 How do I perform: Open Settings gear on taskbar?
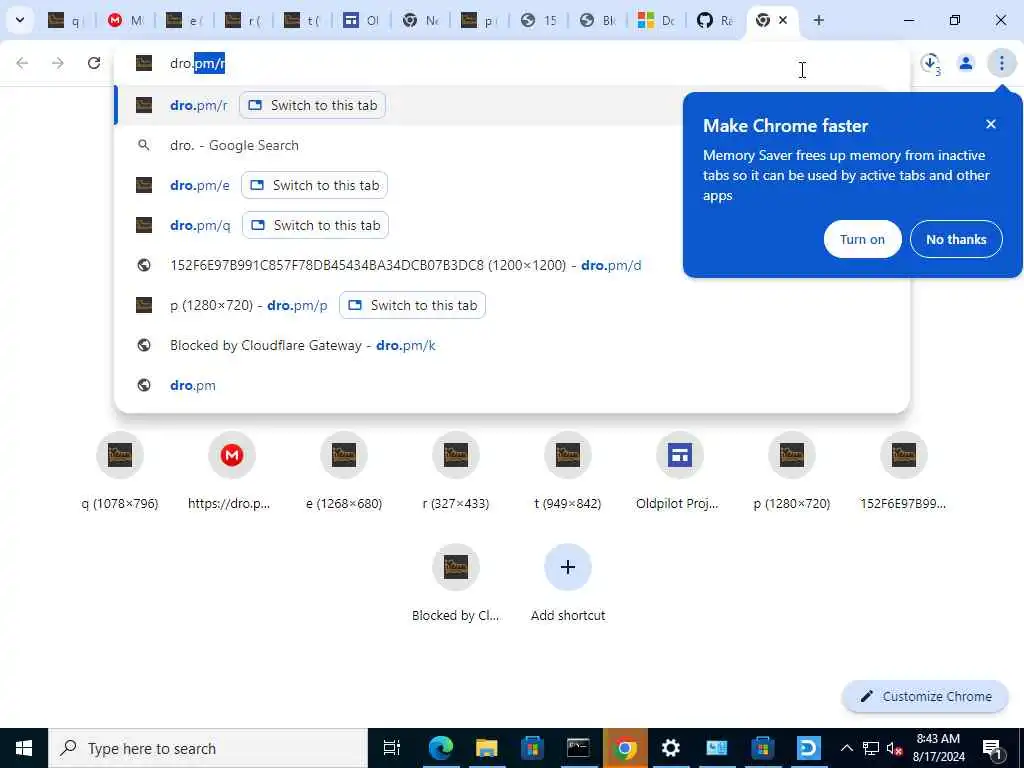pos(671,748)
